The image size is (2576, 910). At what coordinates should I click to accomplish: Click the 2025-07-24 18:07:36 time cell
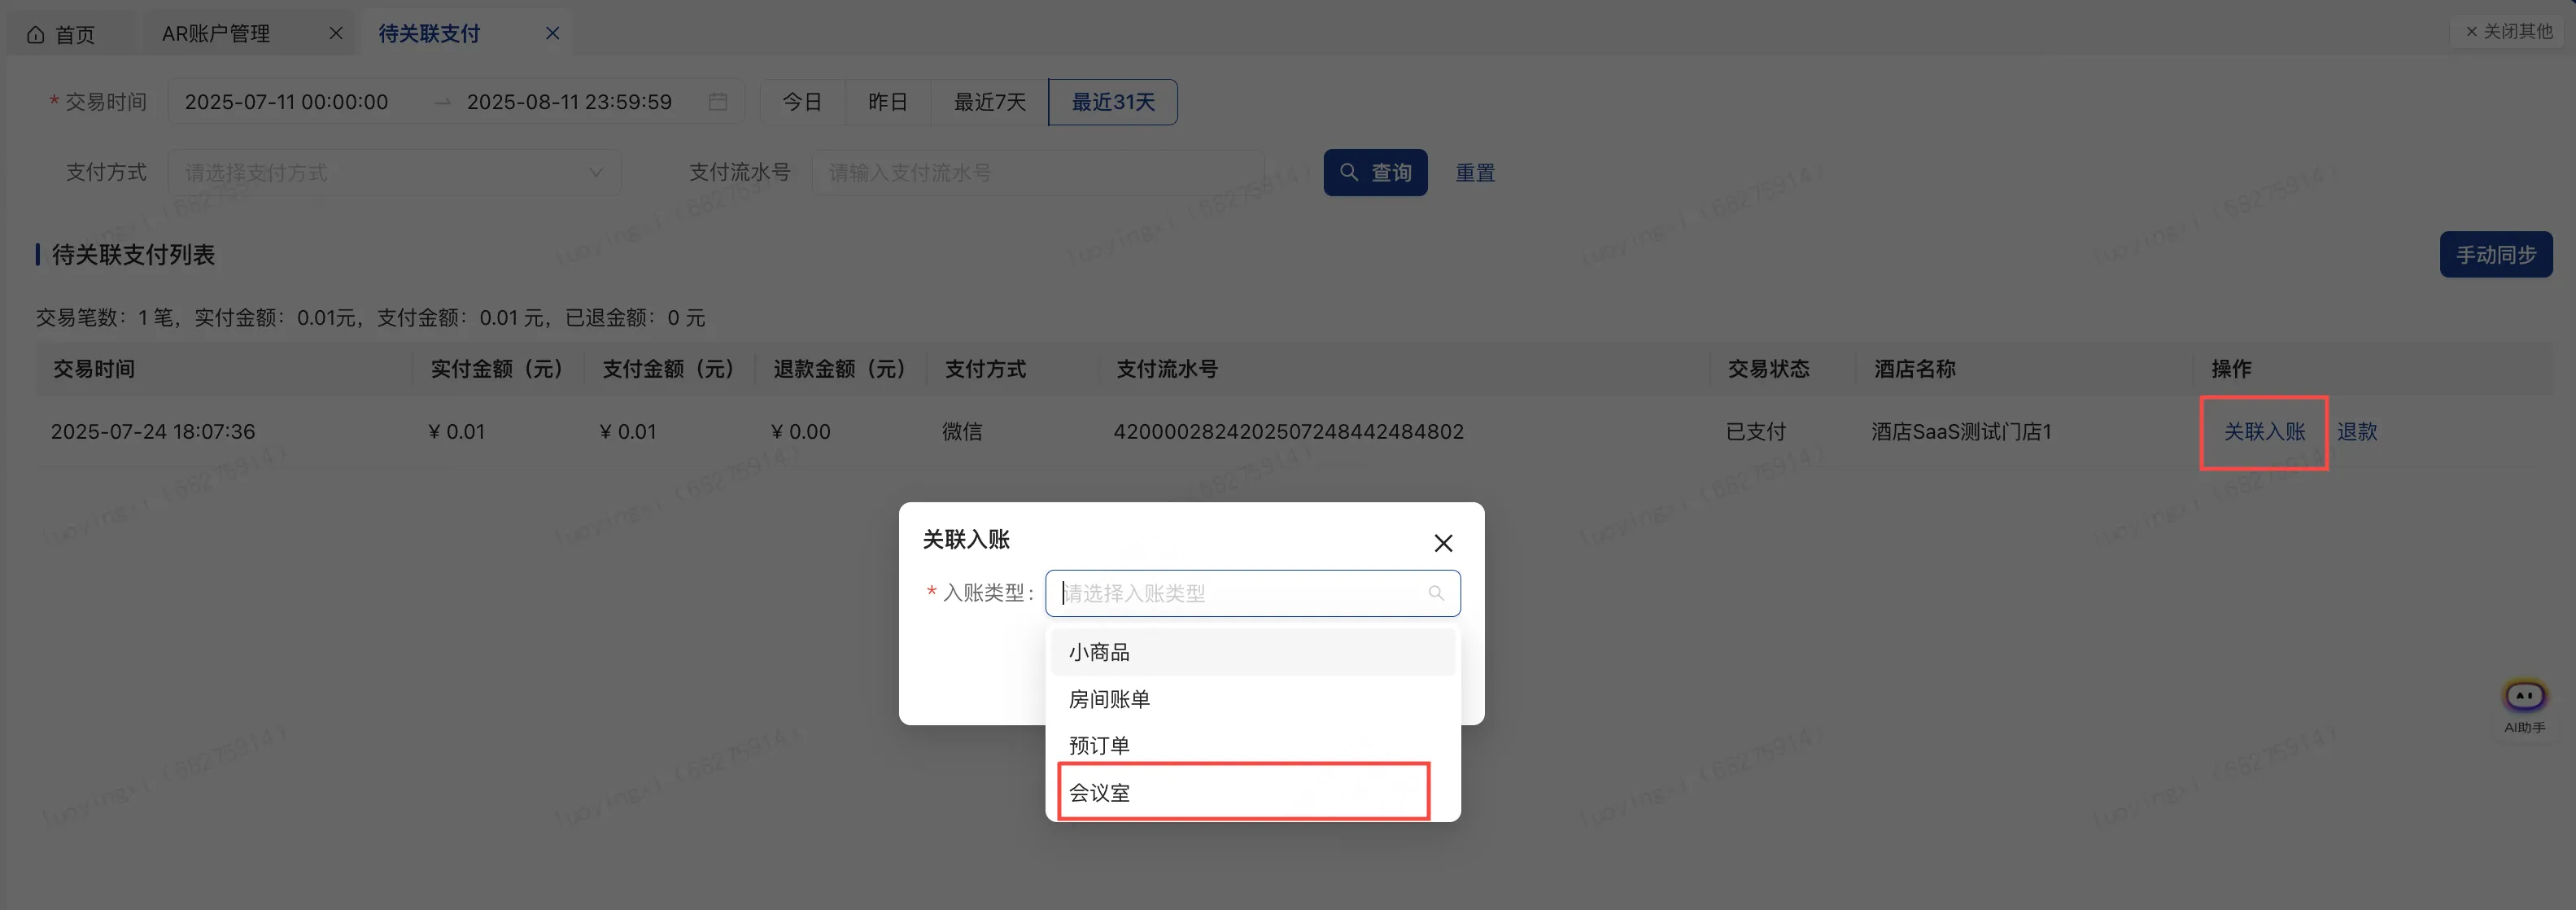[153, 432]
